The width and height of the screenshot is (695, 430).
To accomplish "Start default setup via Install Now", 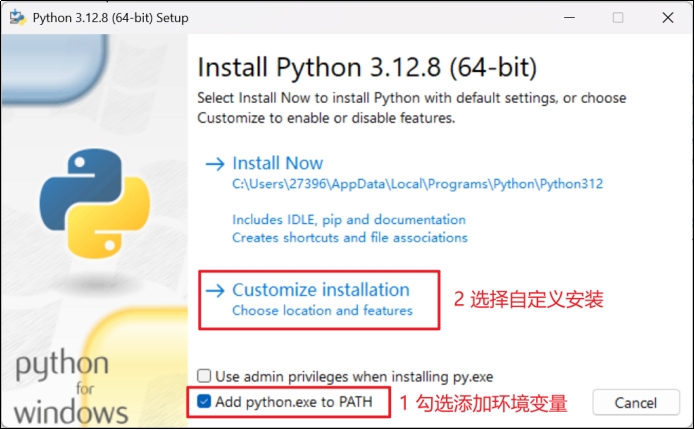I will 278,163.
